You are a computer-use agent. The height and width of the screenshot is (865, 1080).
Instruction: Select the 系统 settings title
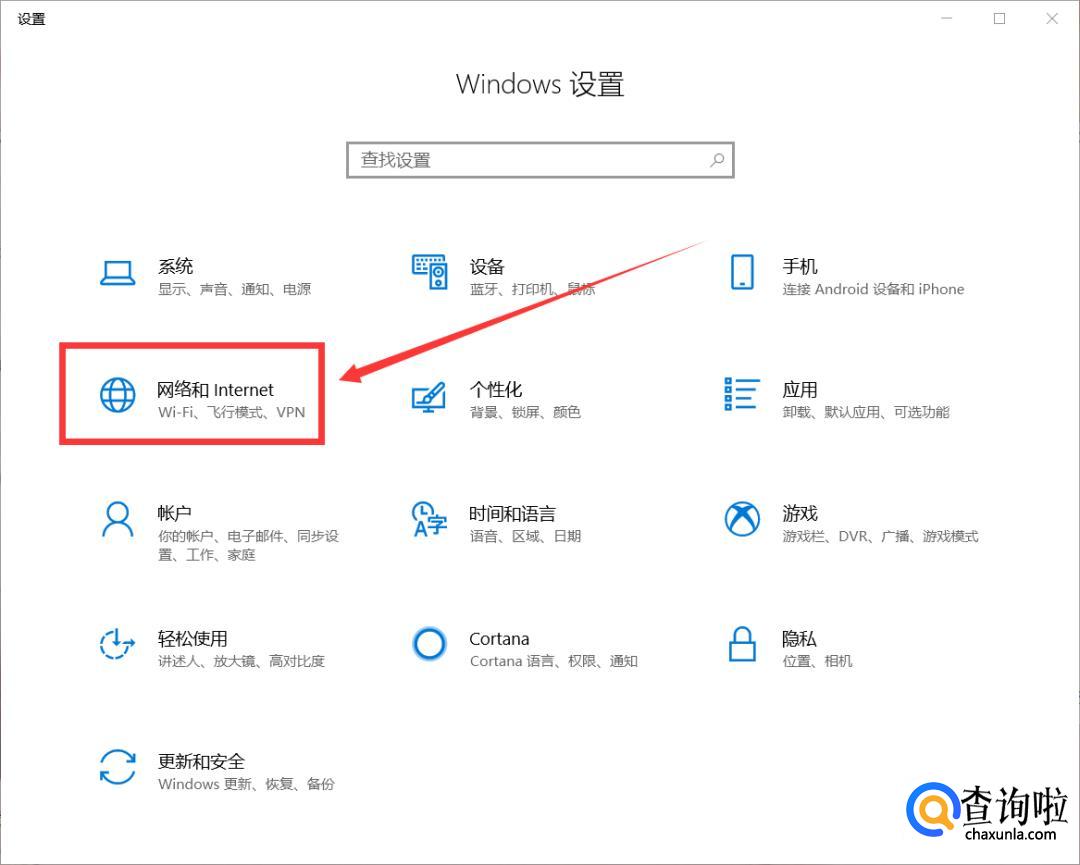[175, 266]
